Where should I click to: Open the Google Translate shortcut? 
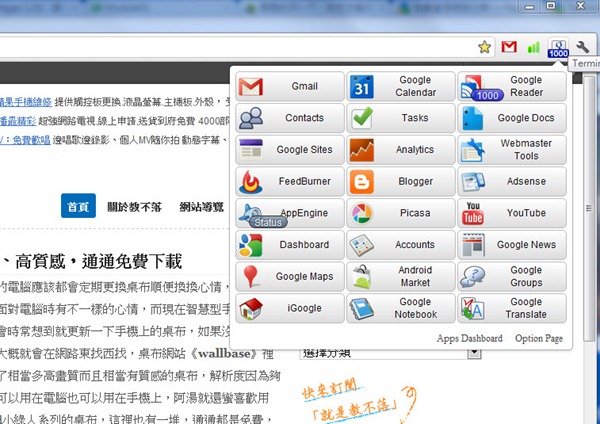(x=512, y=308)
